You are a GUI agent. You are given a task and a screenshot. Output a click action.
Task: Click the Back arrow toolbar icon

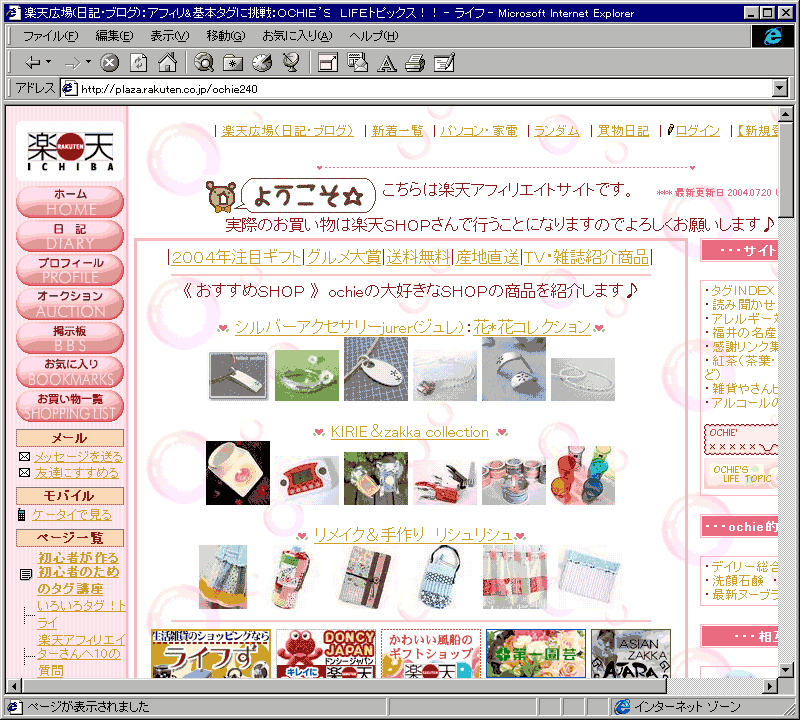click(33, 63)
